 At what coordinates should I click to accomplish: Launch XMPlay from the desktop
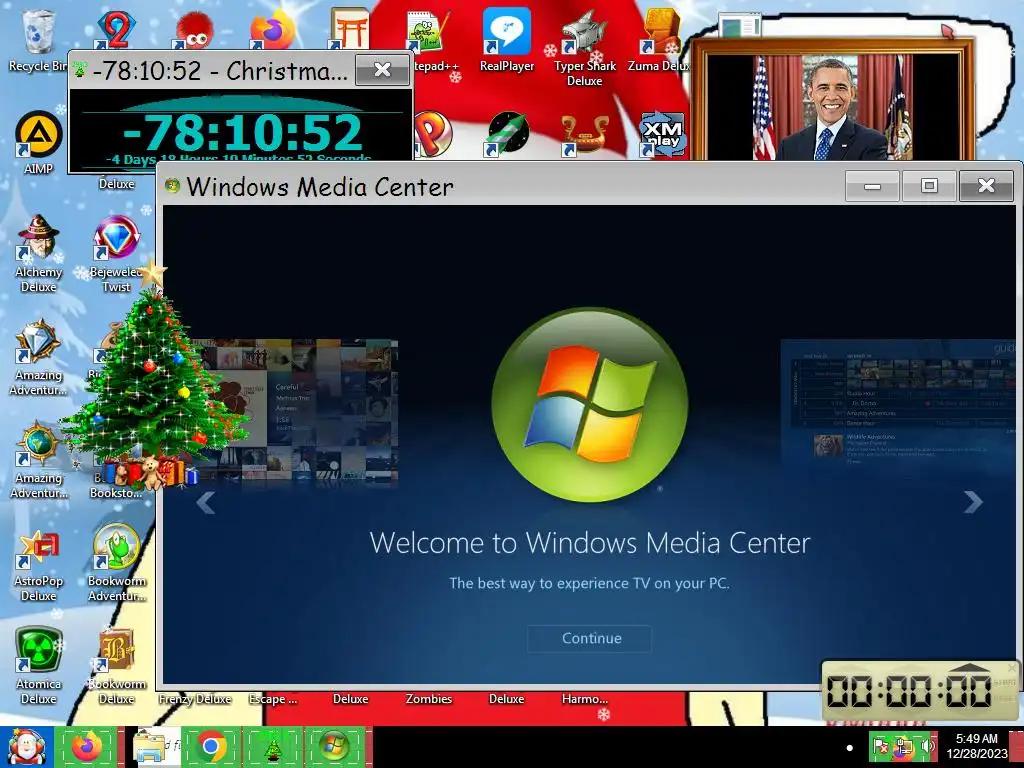click(662, 134)
